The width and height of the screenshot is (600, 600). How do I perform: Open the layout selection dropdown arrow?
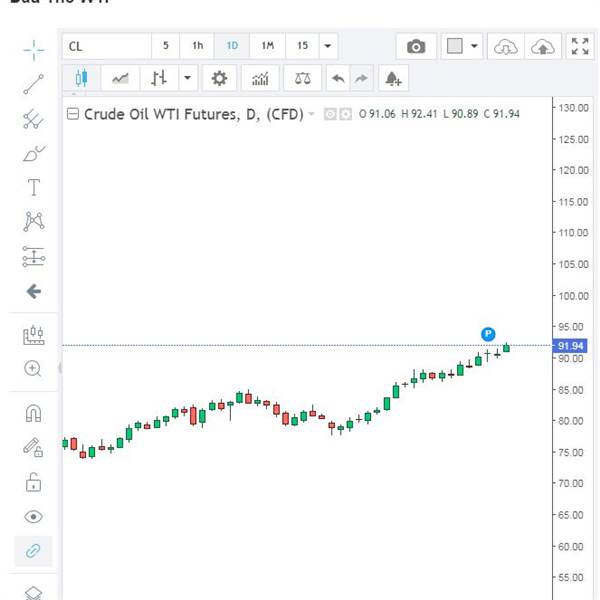tap(474, 46)
